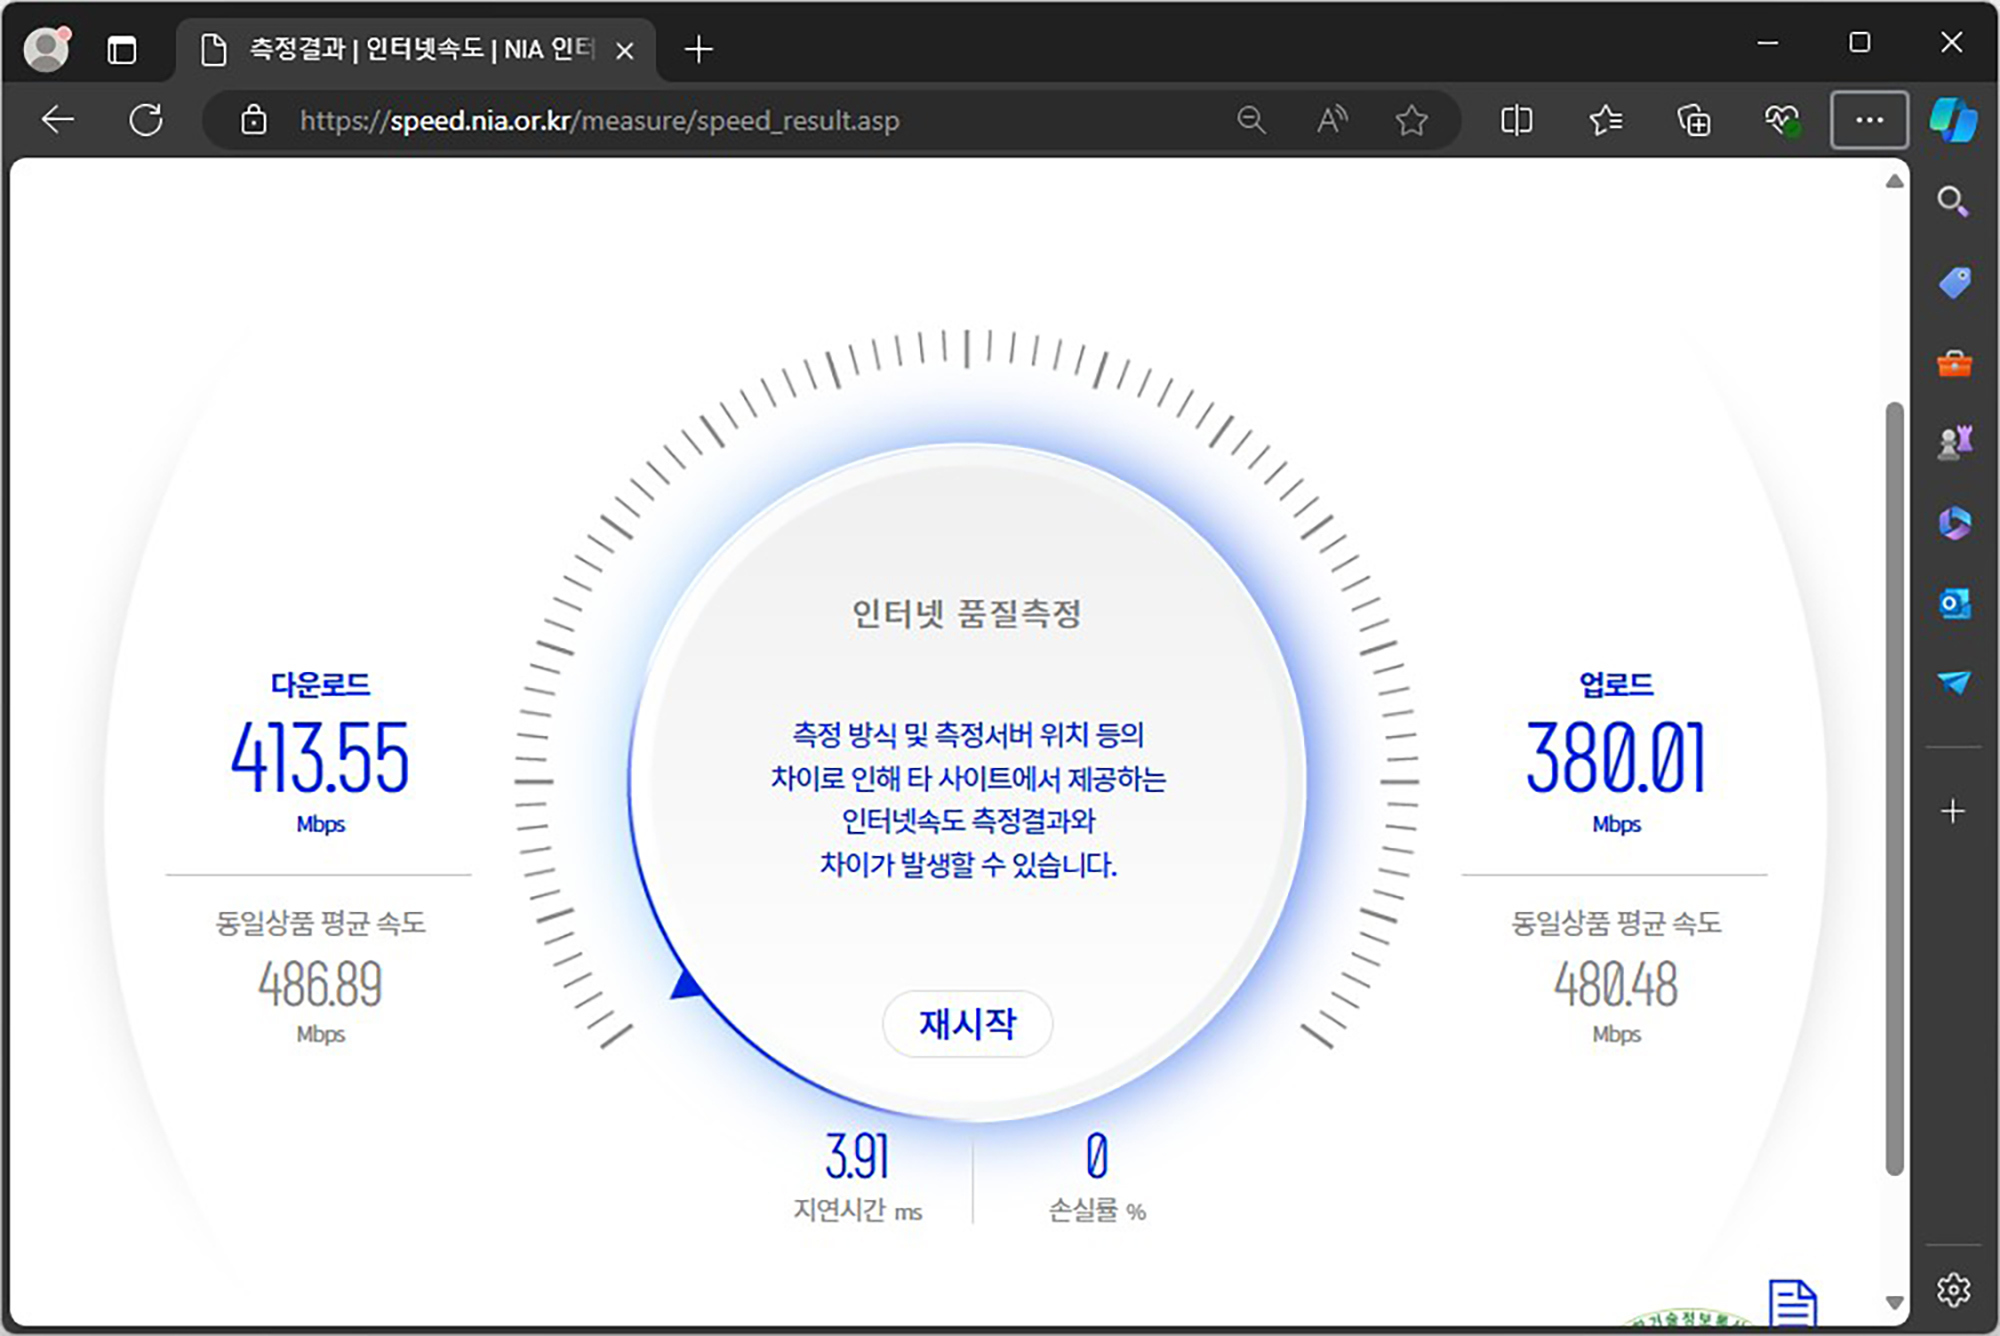
Task: Close the 측정결과 tab
Action: click(625, 50)
